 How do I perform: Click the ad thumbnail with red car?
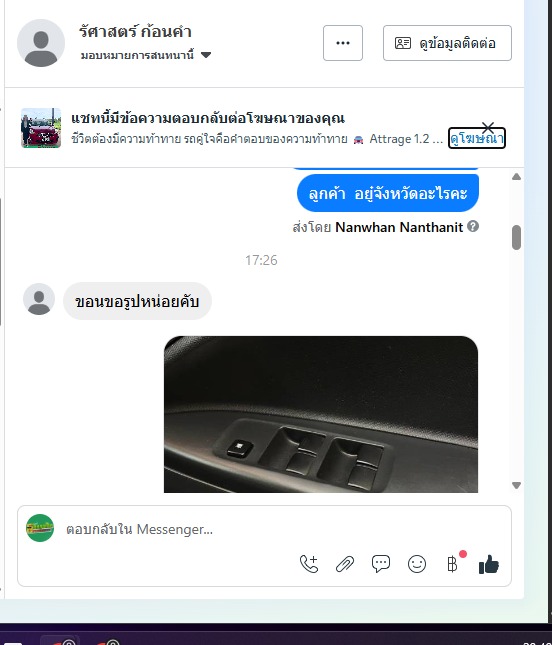41,128
